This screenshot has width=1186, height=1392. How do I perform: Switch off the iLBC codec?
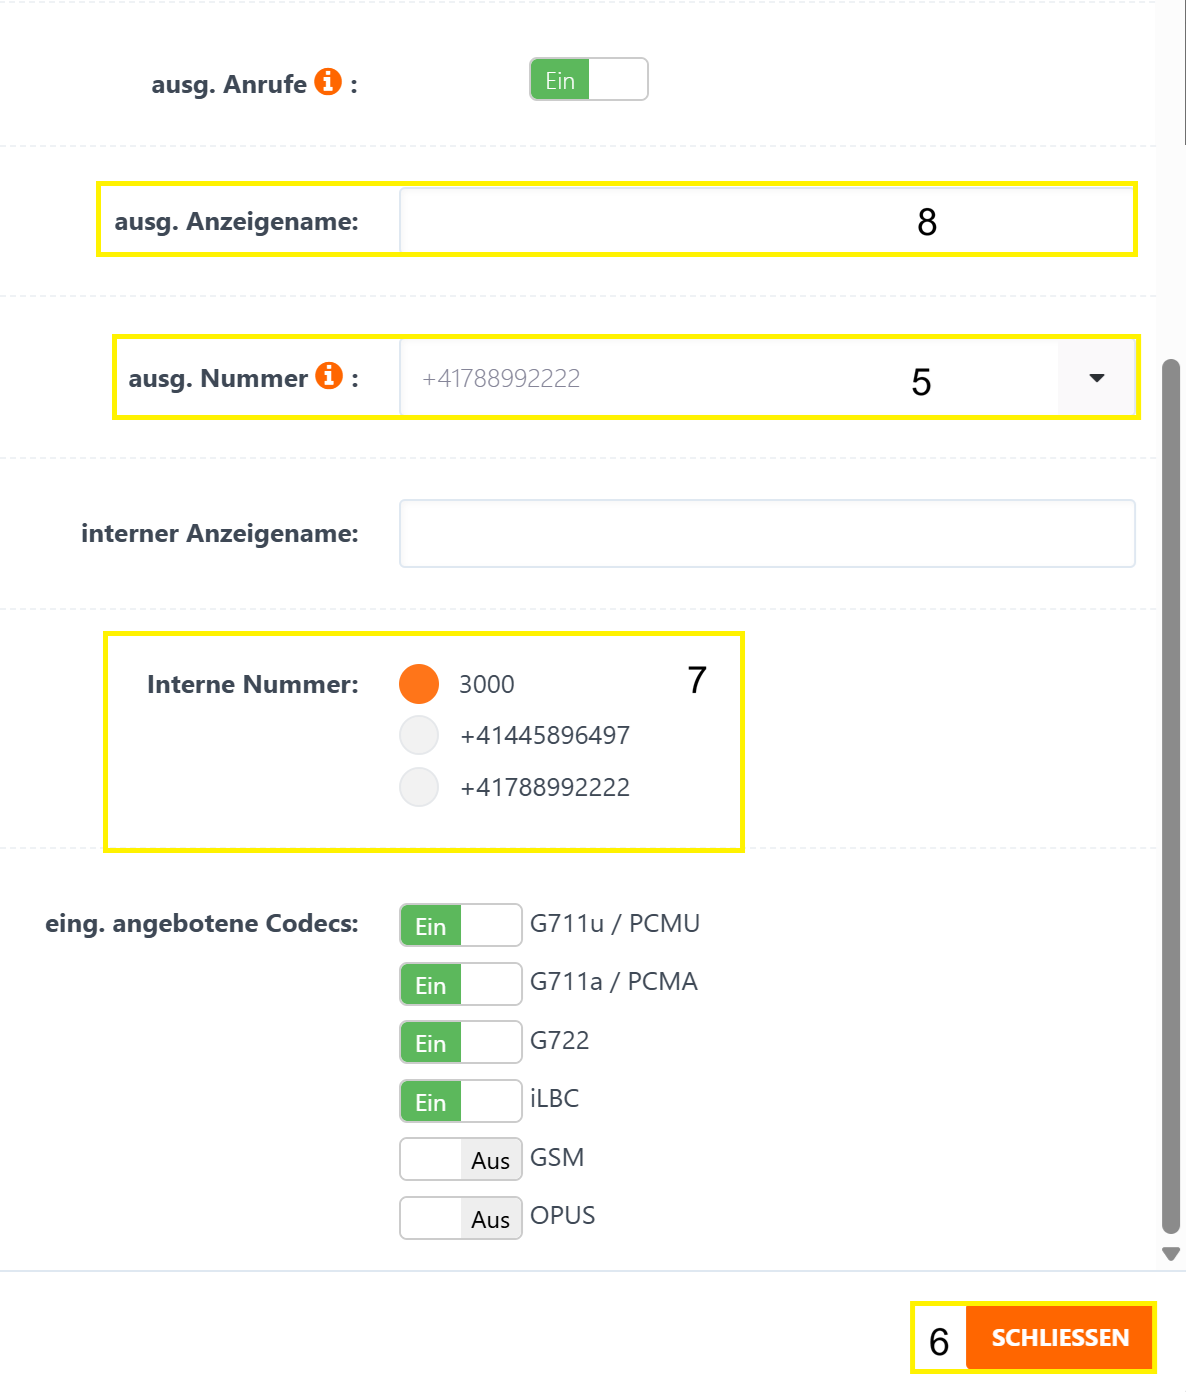point(461,1101)
